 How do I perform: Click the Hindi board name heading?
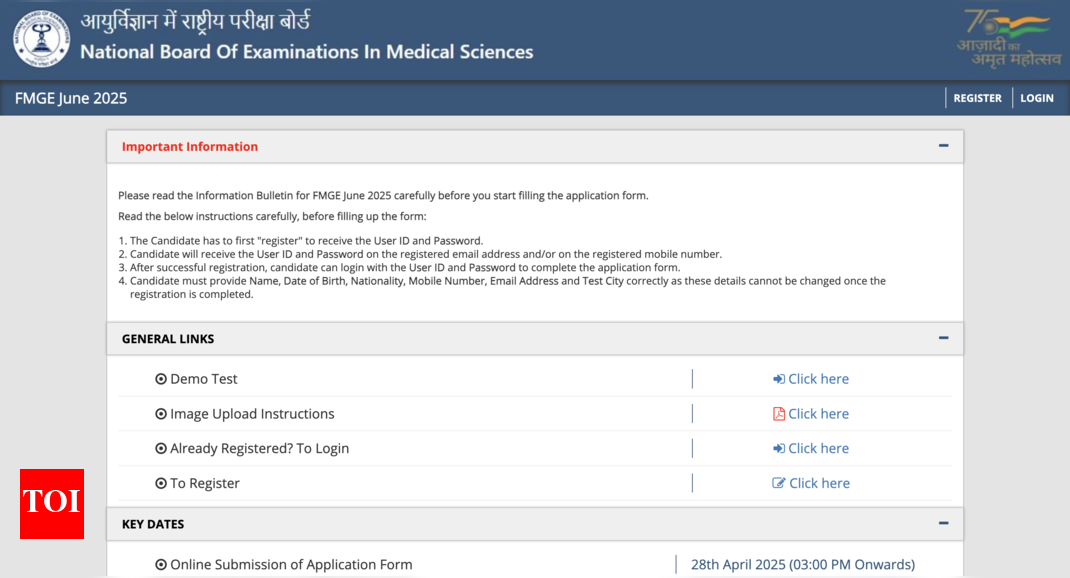coord(195,21)
